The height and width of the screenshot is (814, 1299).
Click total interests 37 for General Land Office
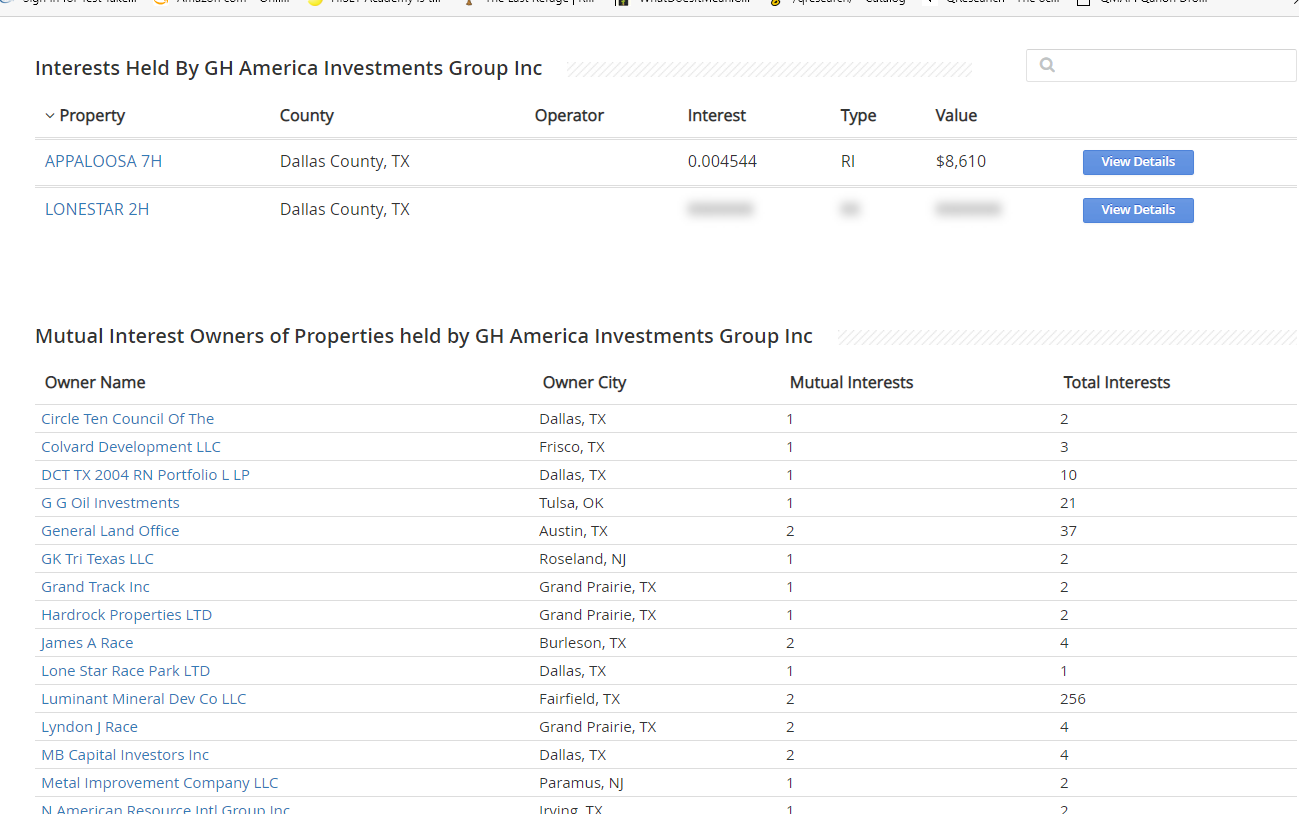pyautogui.click(x=1068, y=530)
